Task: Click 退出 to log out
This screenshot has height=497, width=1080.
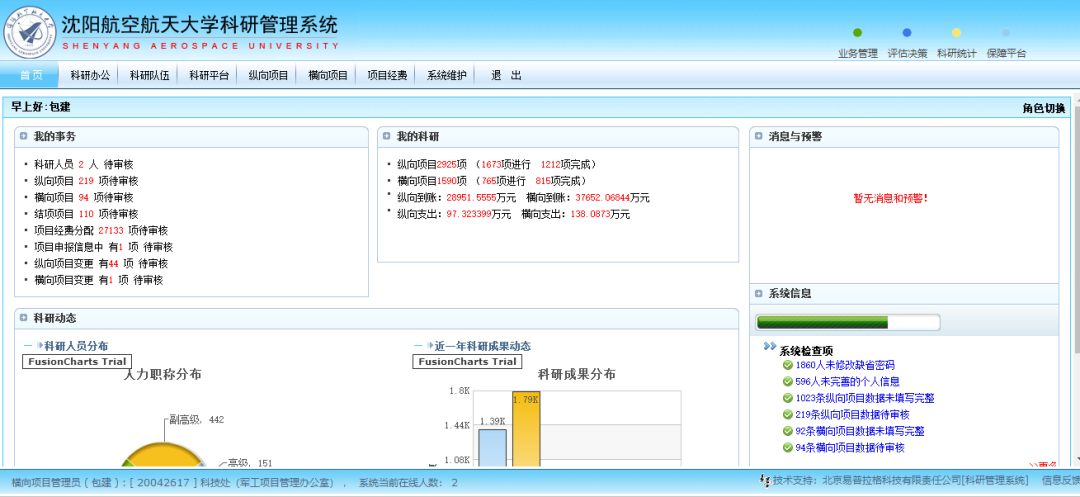Action: point(506,76)
